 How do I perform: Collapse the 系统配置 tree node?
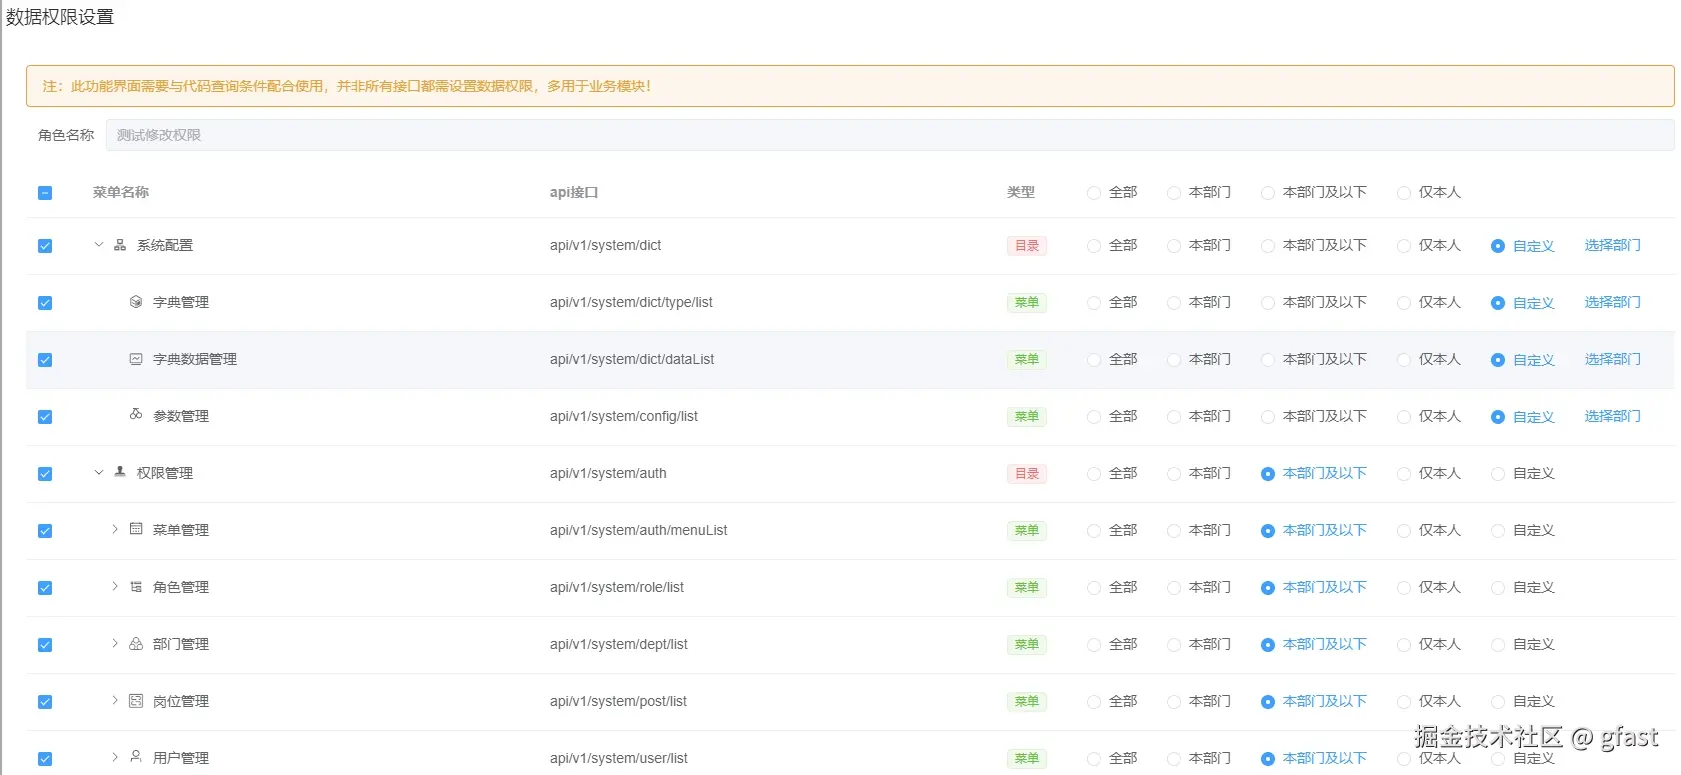coord(98,244)
